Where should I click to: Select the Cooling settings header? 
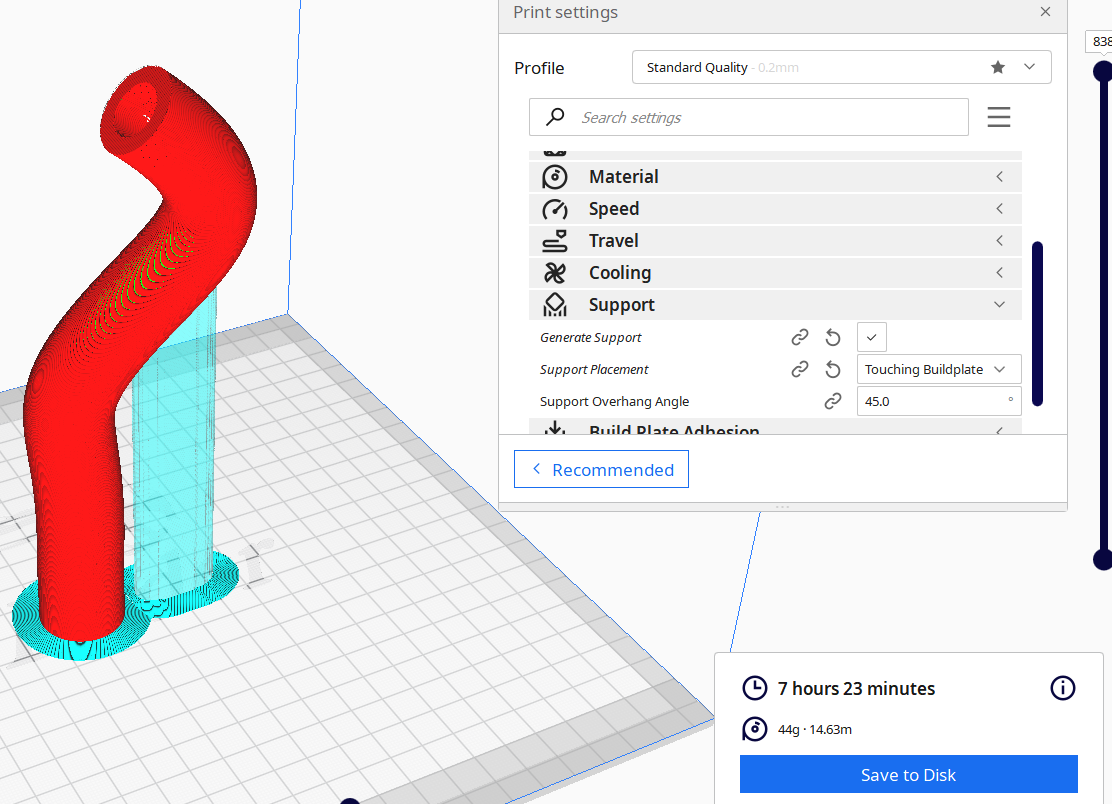[x=775, y=272]
